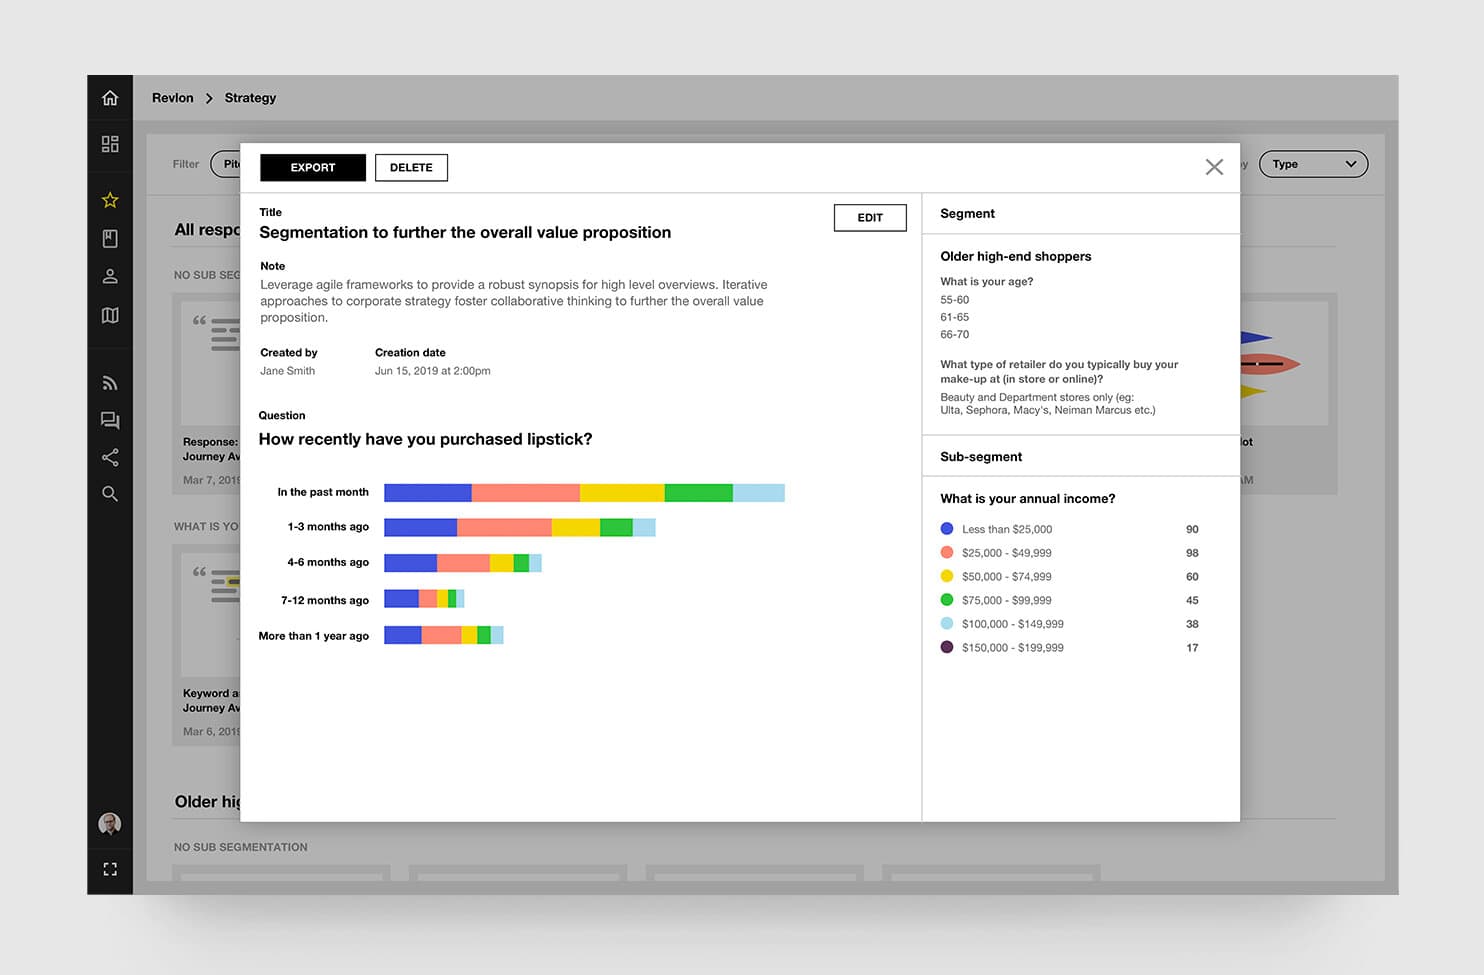Click green dot for $75,000 - $99,999
The height and width of the screenshot is (975, 1484).
tap(947, 600)
